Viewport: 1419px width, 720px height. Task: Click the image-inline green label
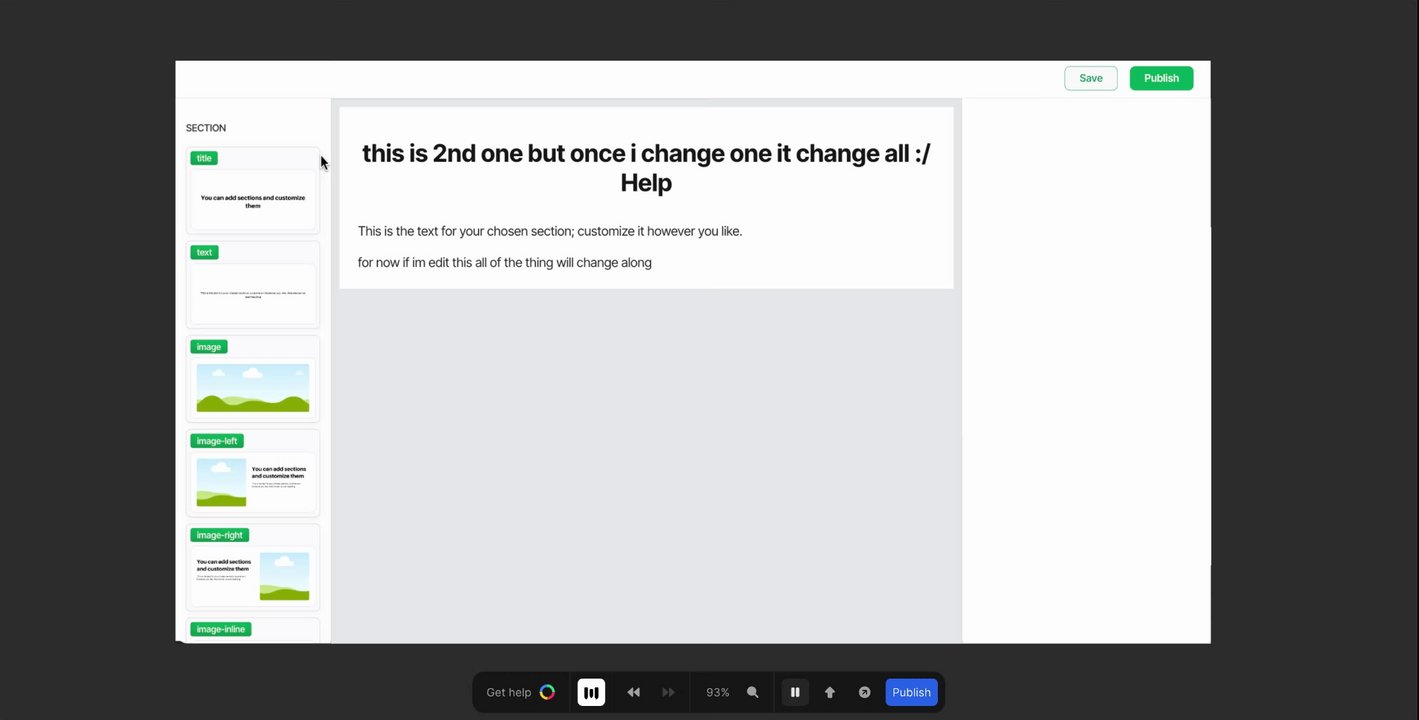tap(220, 629)
